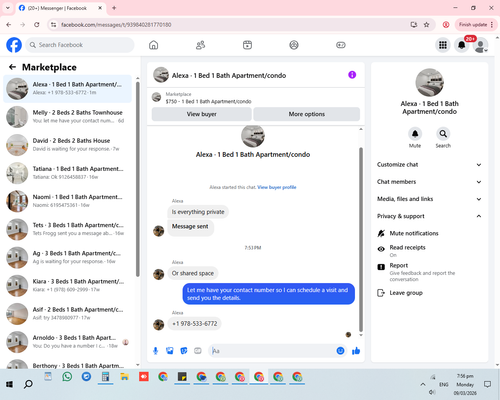The height and width of the screenshot is (400, 500).
Task: Click the Mute bell icon in chat panel
Action: [x=415, y=134]
